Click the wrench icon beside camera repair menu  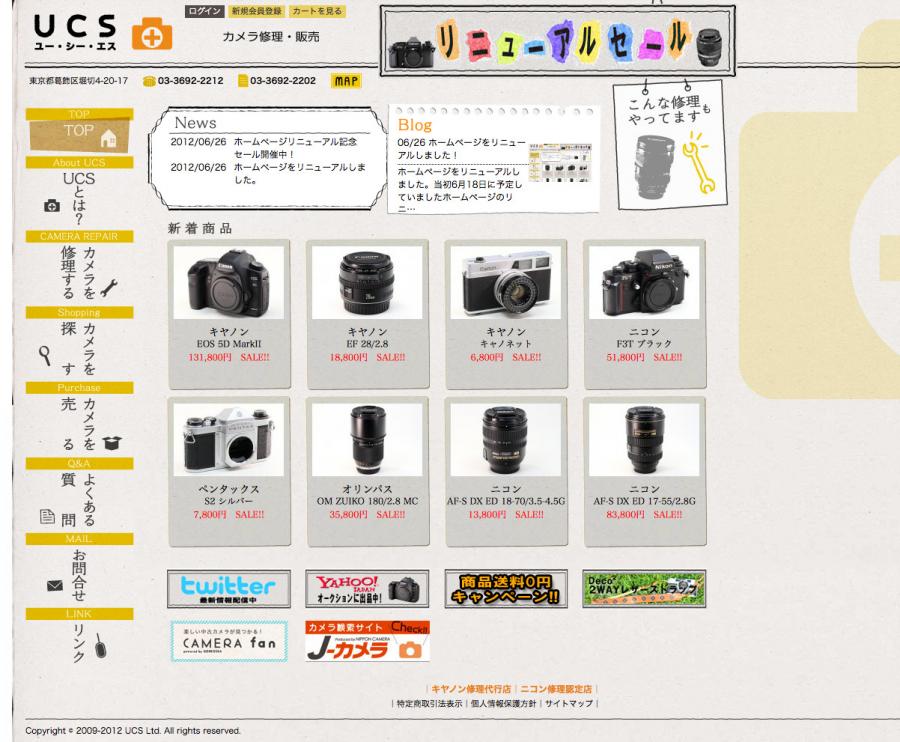tap(109, 288)
